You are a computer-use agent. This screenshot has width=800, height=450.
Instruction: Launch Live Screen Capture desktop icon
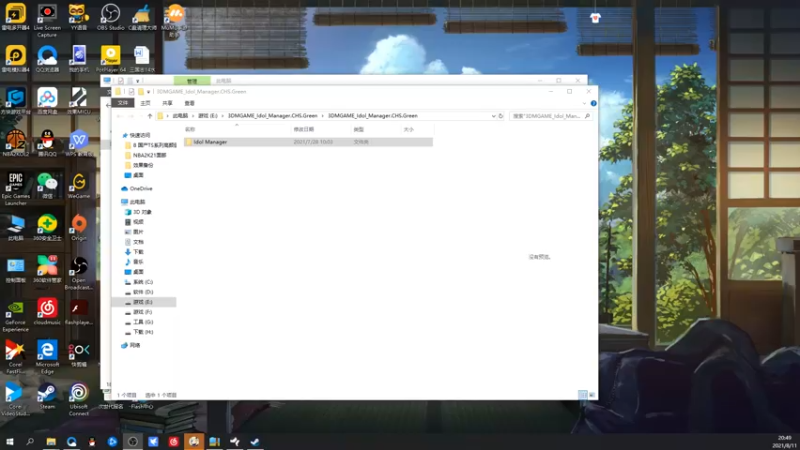[x=47, y=20]
